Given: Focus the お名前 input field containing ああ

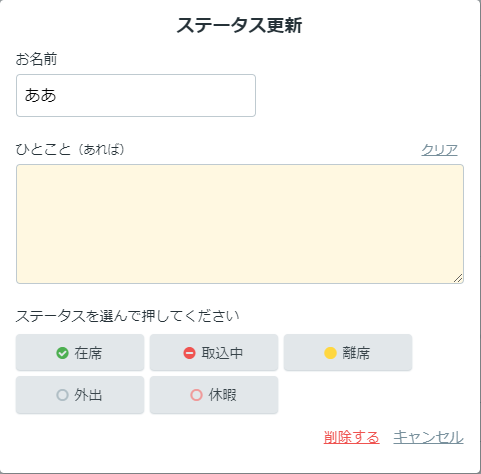Looking at the screenshot, I should 136,96.
